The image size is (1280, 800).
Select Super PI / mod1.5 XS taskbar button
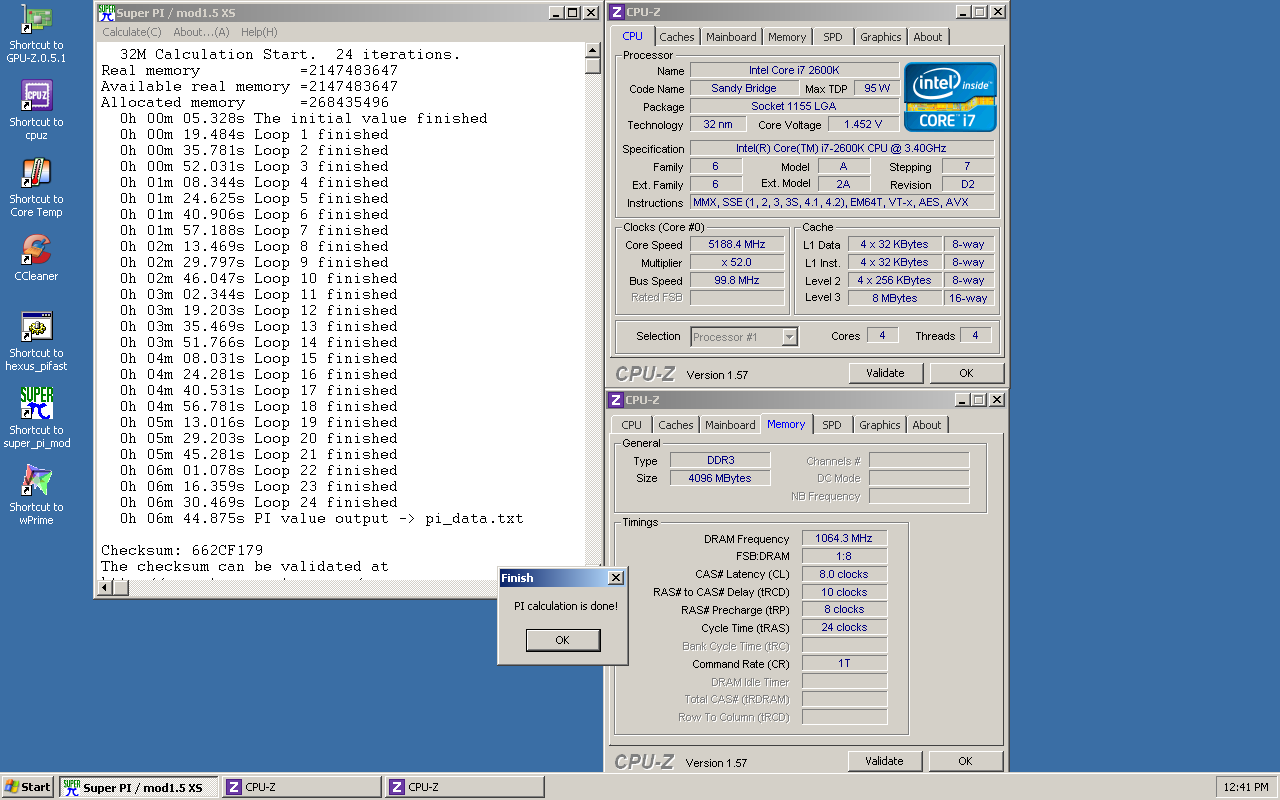138,787
